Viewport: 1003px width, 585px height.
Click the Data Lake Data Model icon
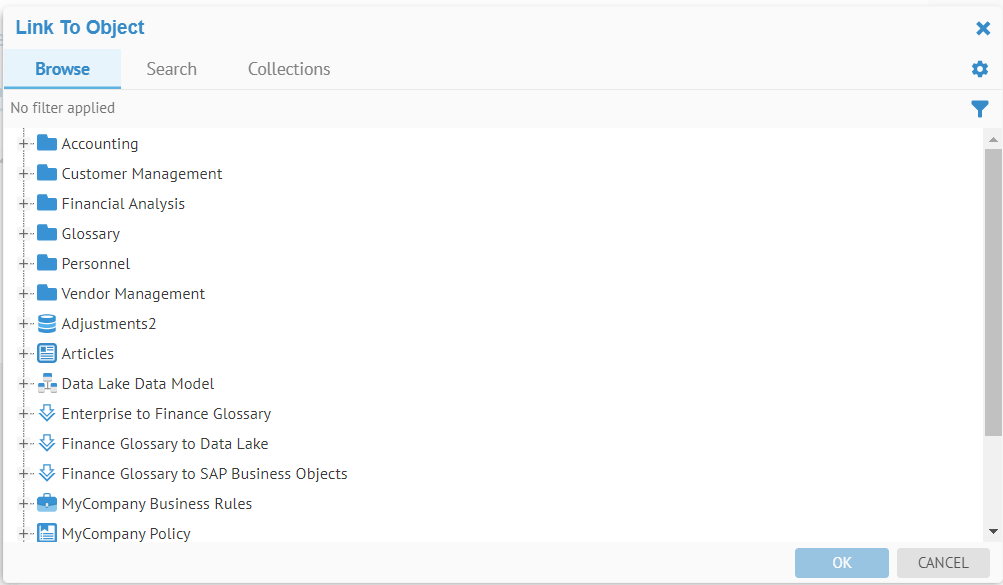pos(47,384)
